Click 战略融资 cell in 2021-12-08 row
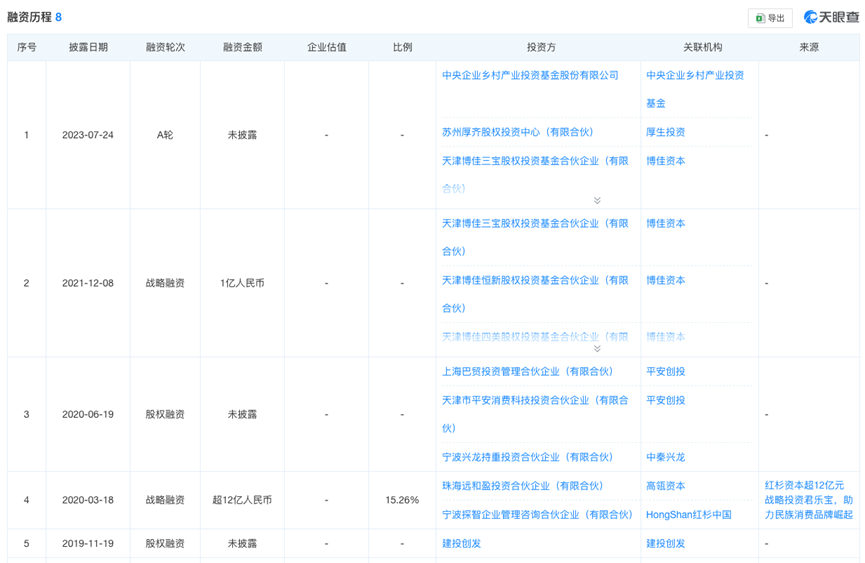 165,283
